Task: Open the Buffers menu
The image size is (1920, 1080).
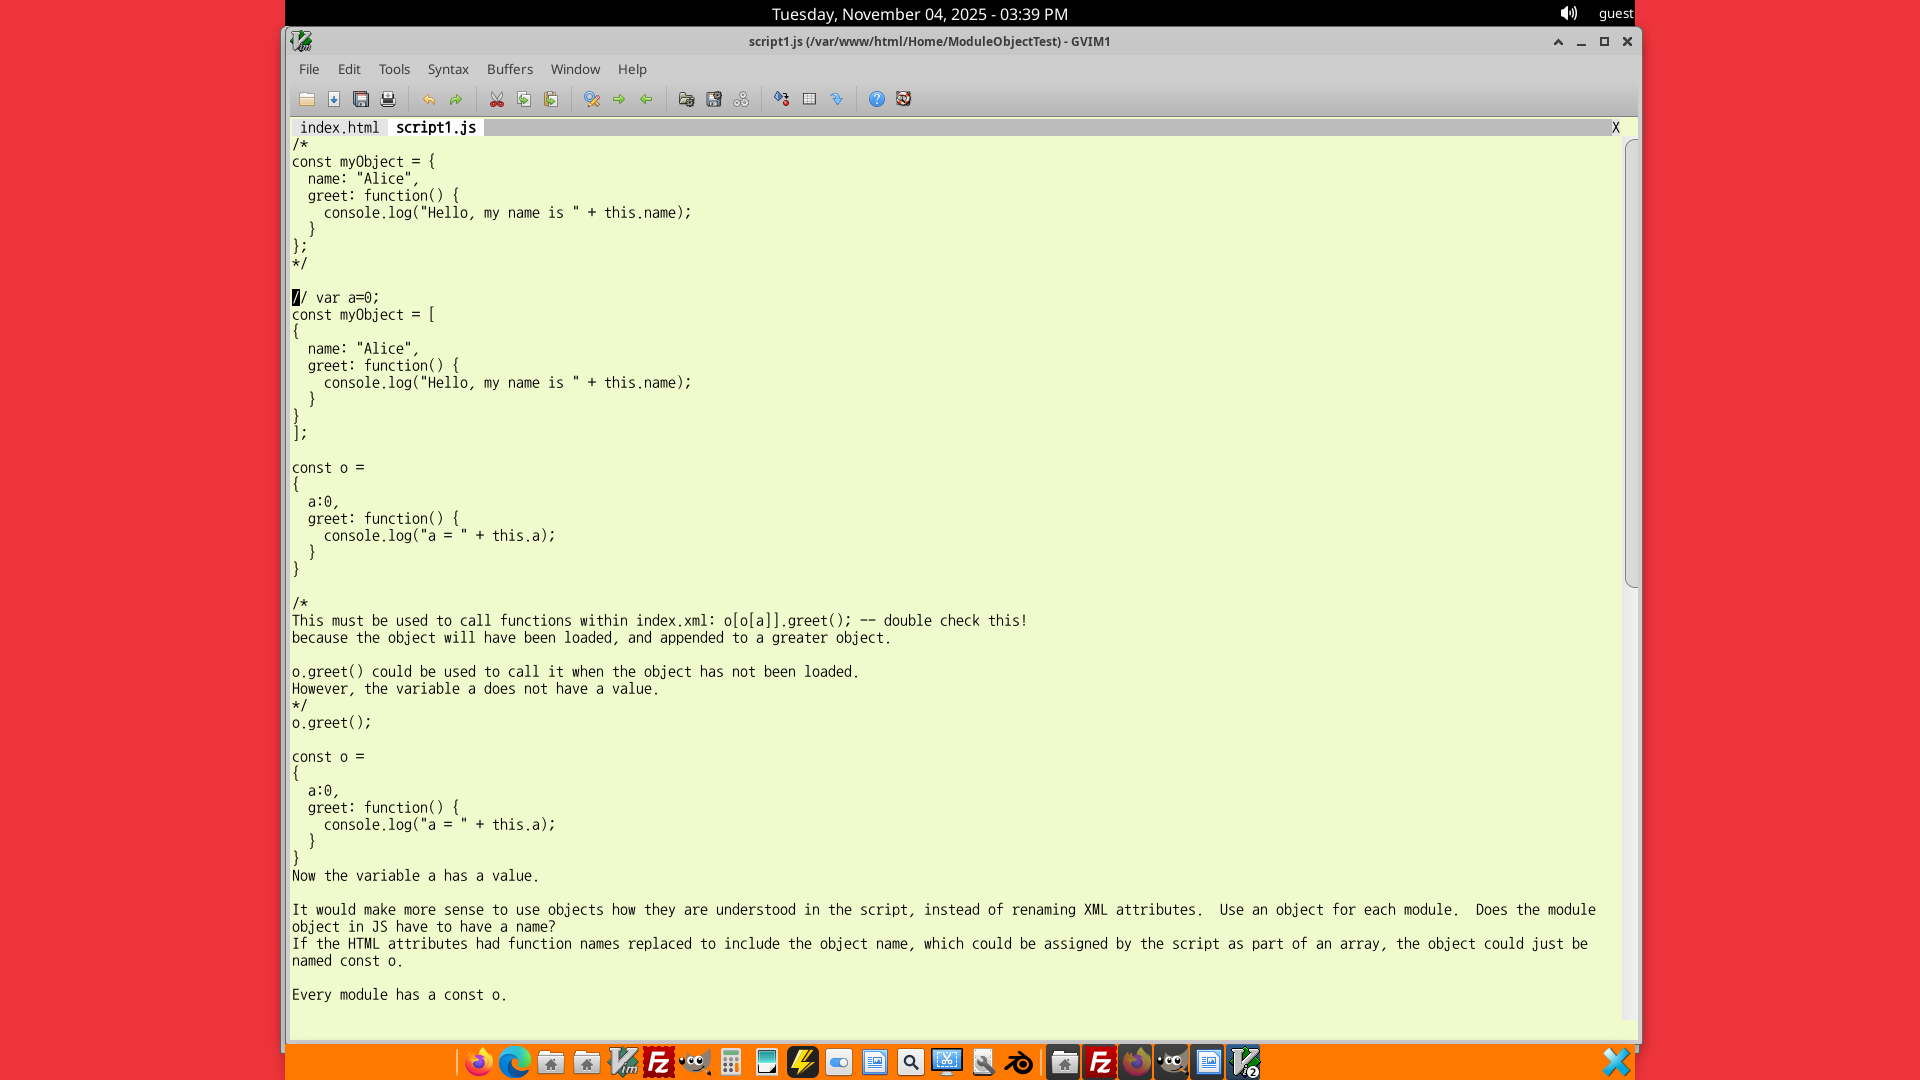Action: click(x=510, y=69)
